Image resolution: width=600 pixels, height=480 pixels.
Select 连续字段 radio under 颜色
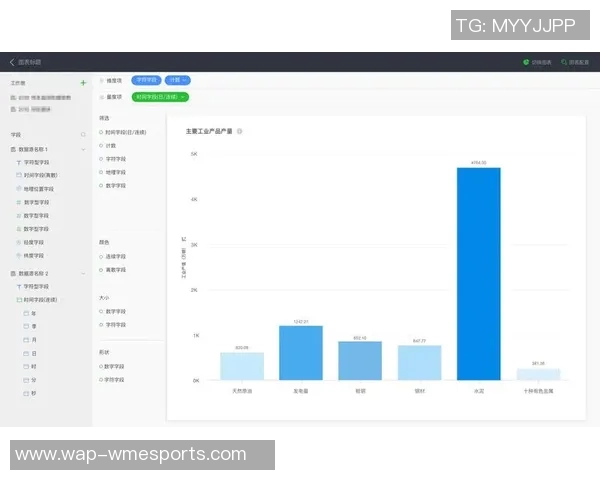point(102,256)
